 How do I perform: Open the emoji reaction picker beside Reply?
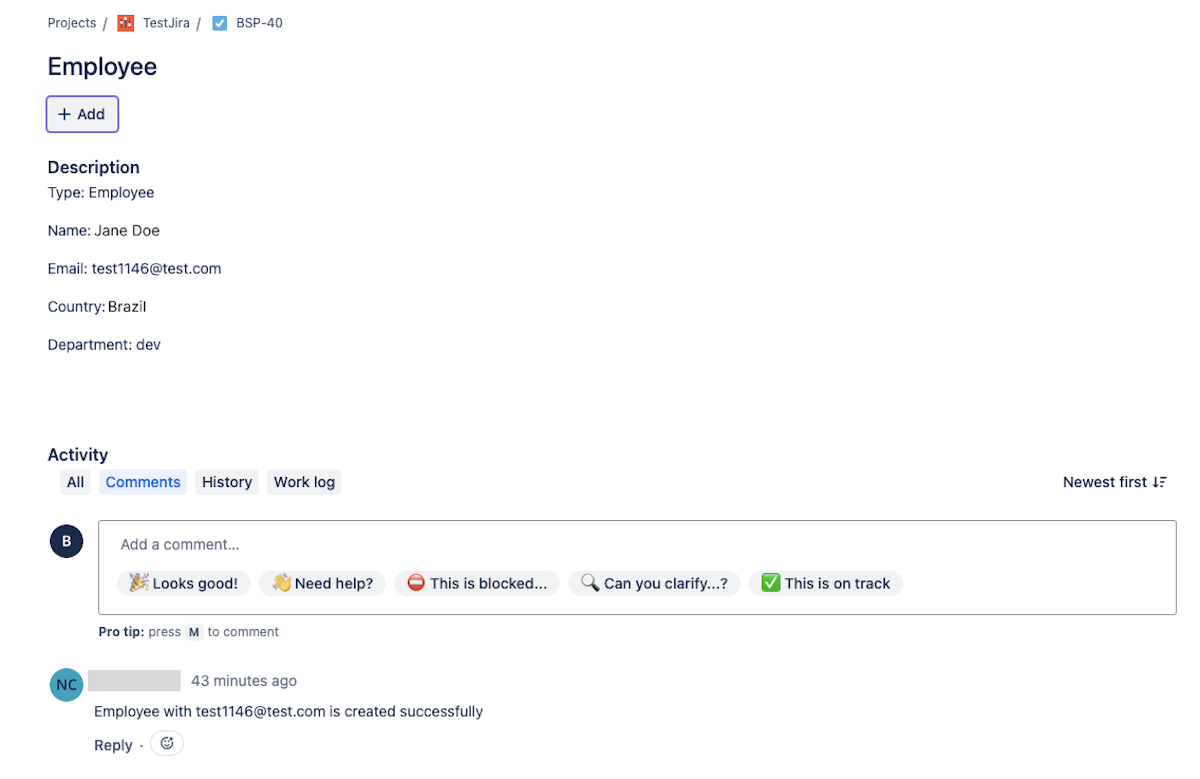pyautogui.click(x=166, y=743)
